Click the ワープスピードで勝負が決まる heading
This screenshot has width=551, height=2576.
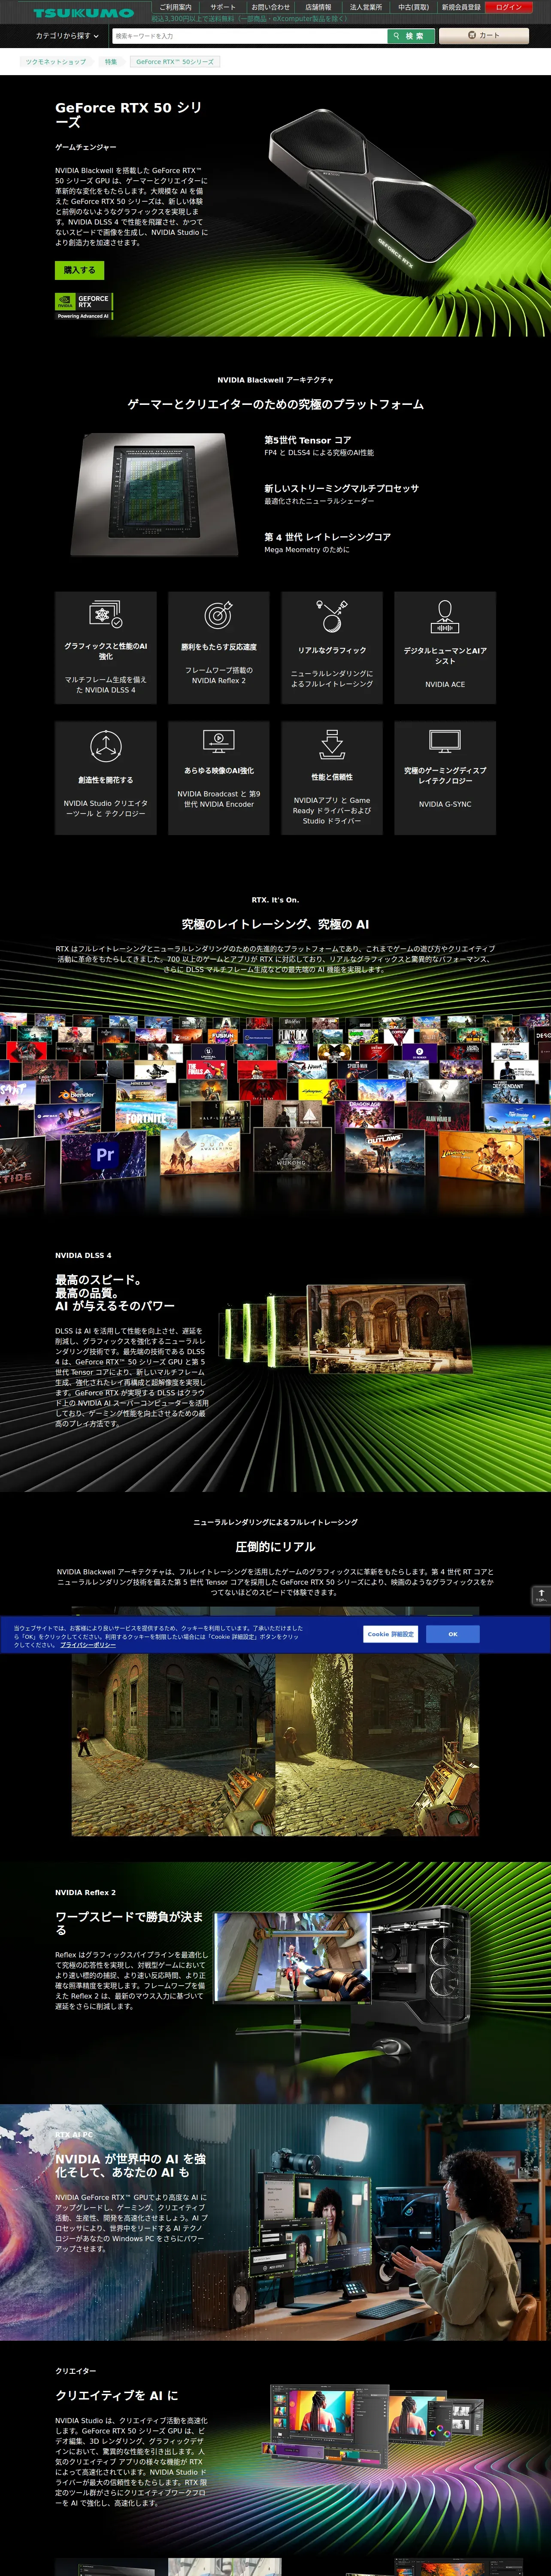tap(130, 1923)
